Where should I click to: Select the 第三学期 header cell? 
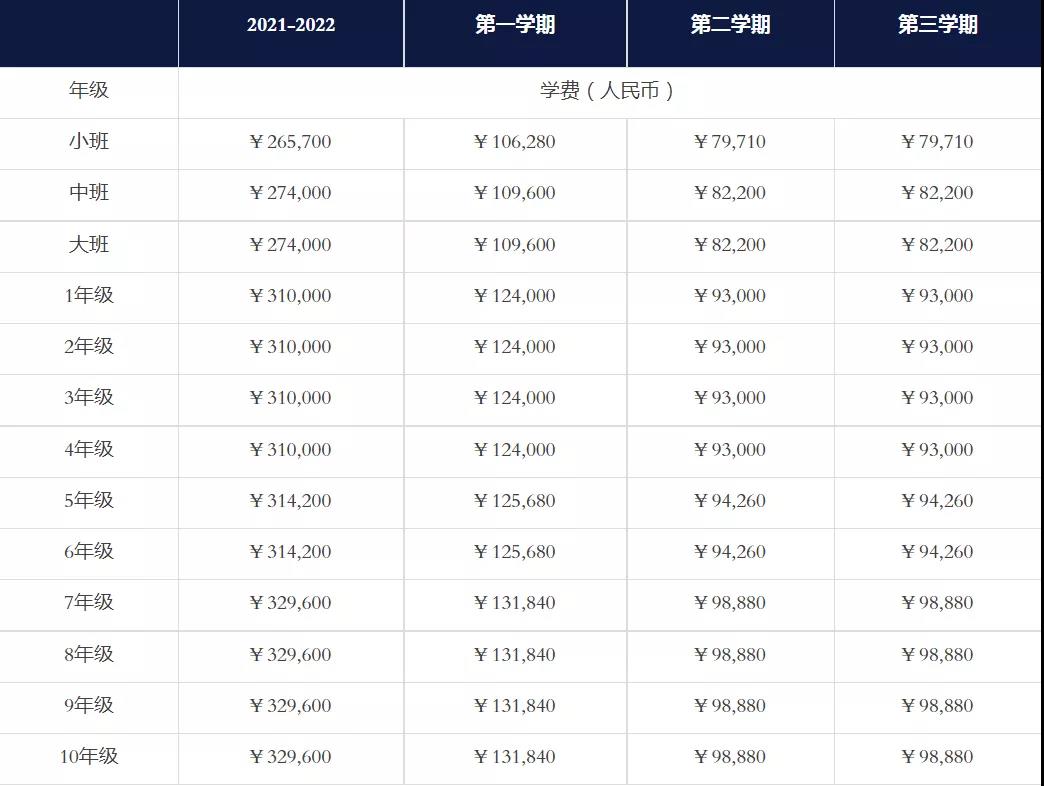pyautogui.click(x=937, y=25)
